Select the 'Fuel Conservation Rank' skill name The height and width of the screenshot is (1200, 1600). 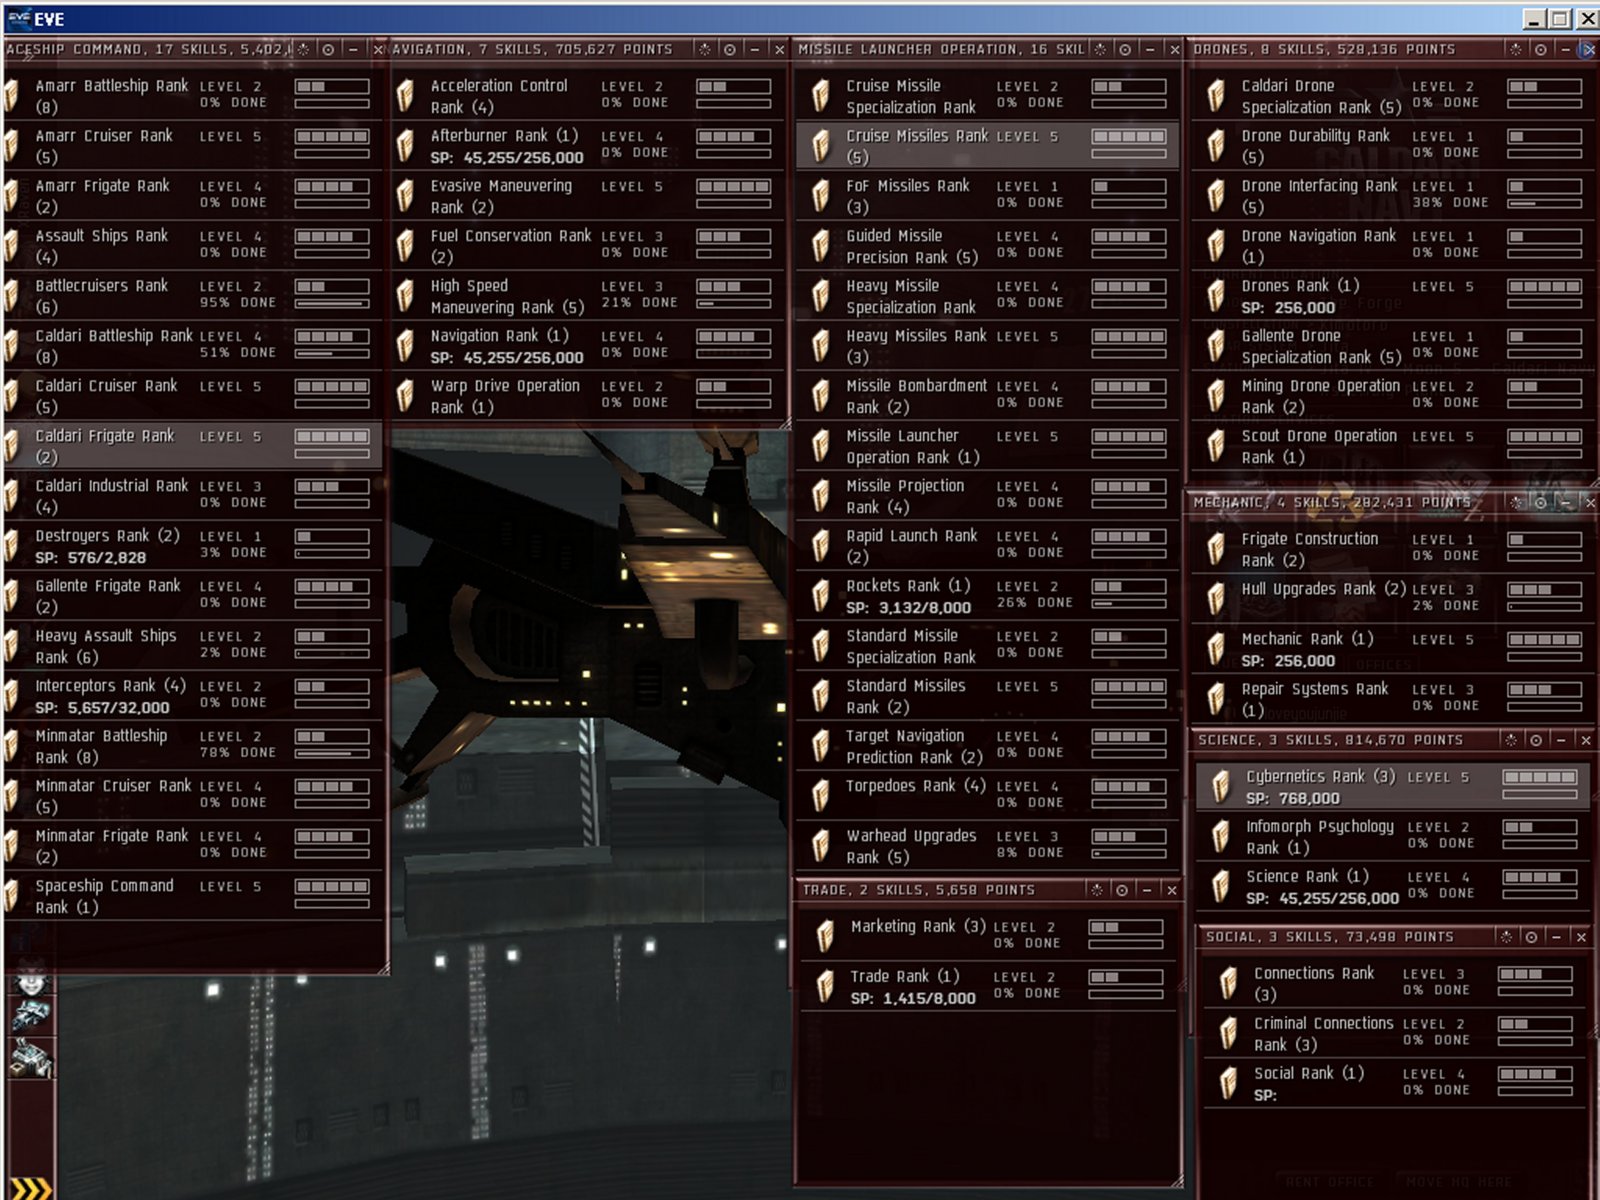click(x=511, y=236)
